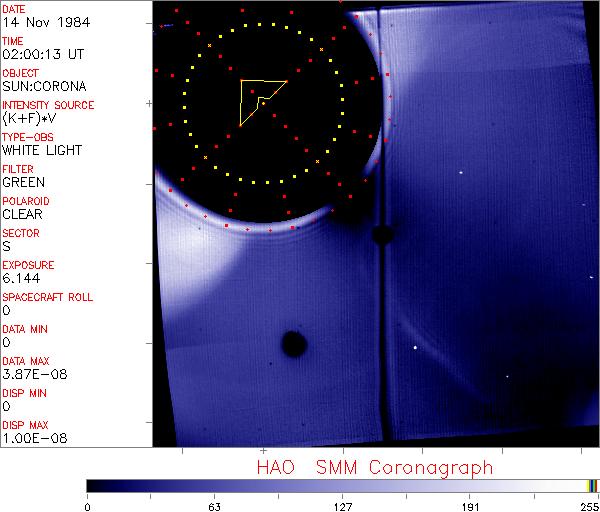Image resolution: width=600 pixels, height=512 pixels.
Task: Click the 127 tick label under the color bar
Action: (x=343, y=505)
